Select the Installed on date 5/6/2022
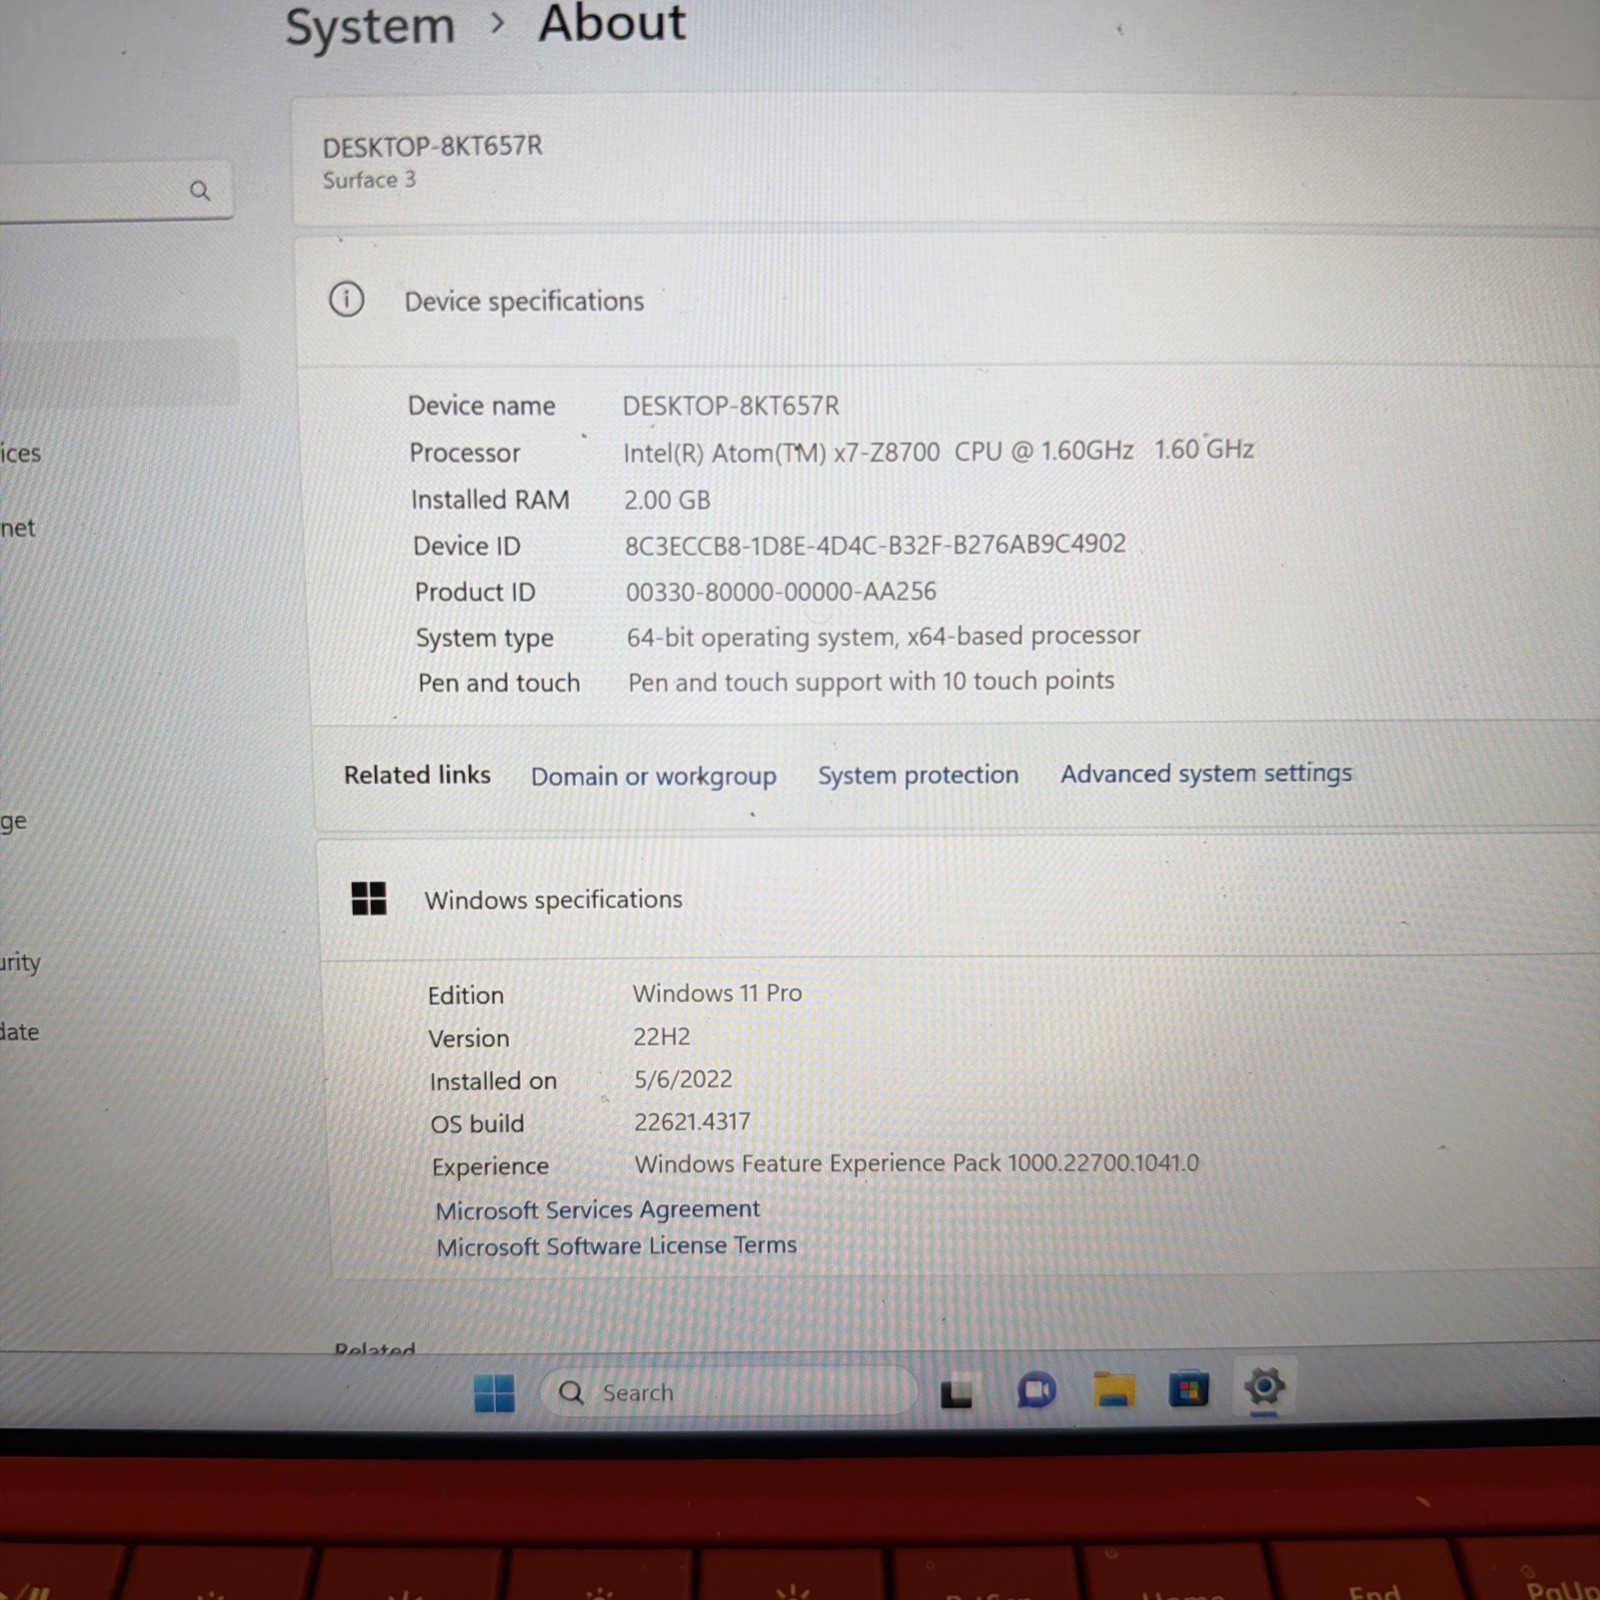 [x=683, y=1080]
